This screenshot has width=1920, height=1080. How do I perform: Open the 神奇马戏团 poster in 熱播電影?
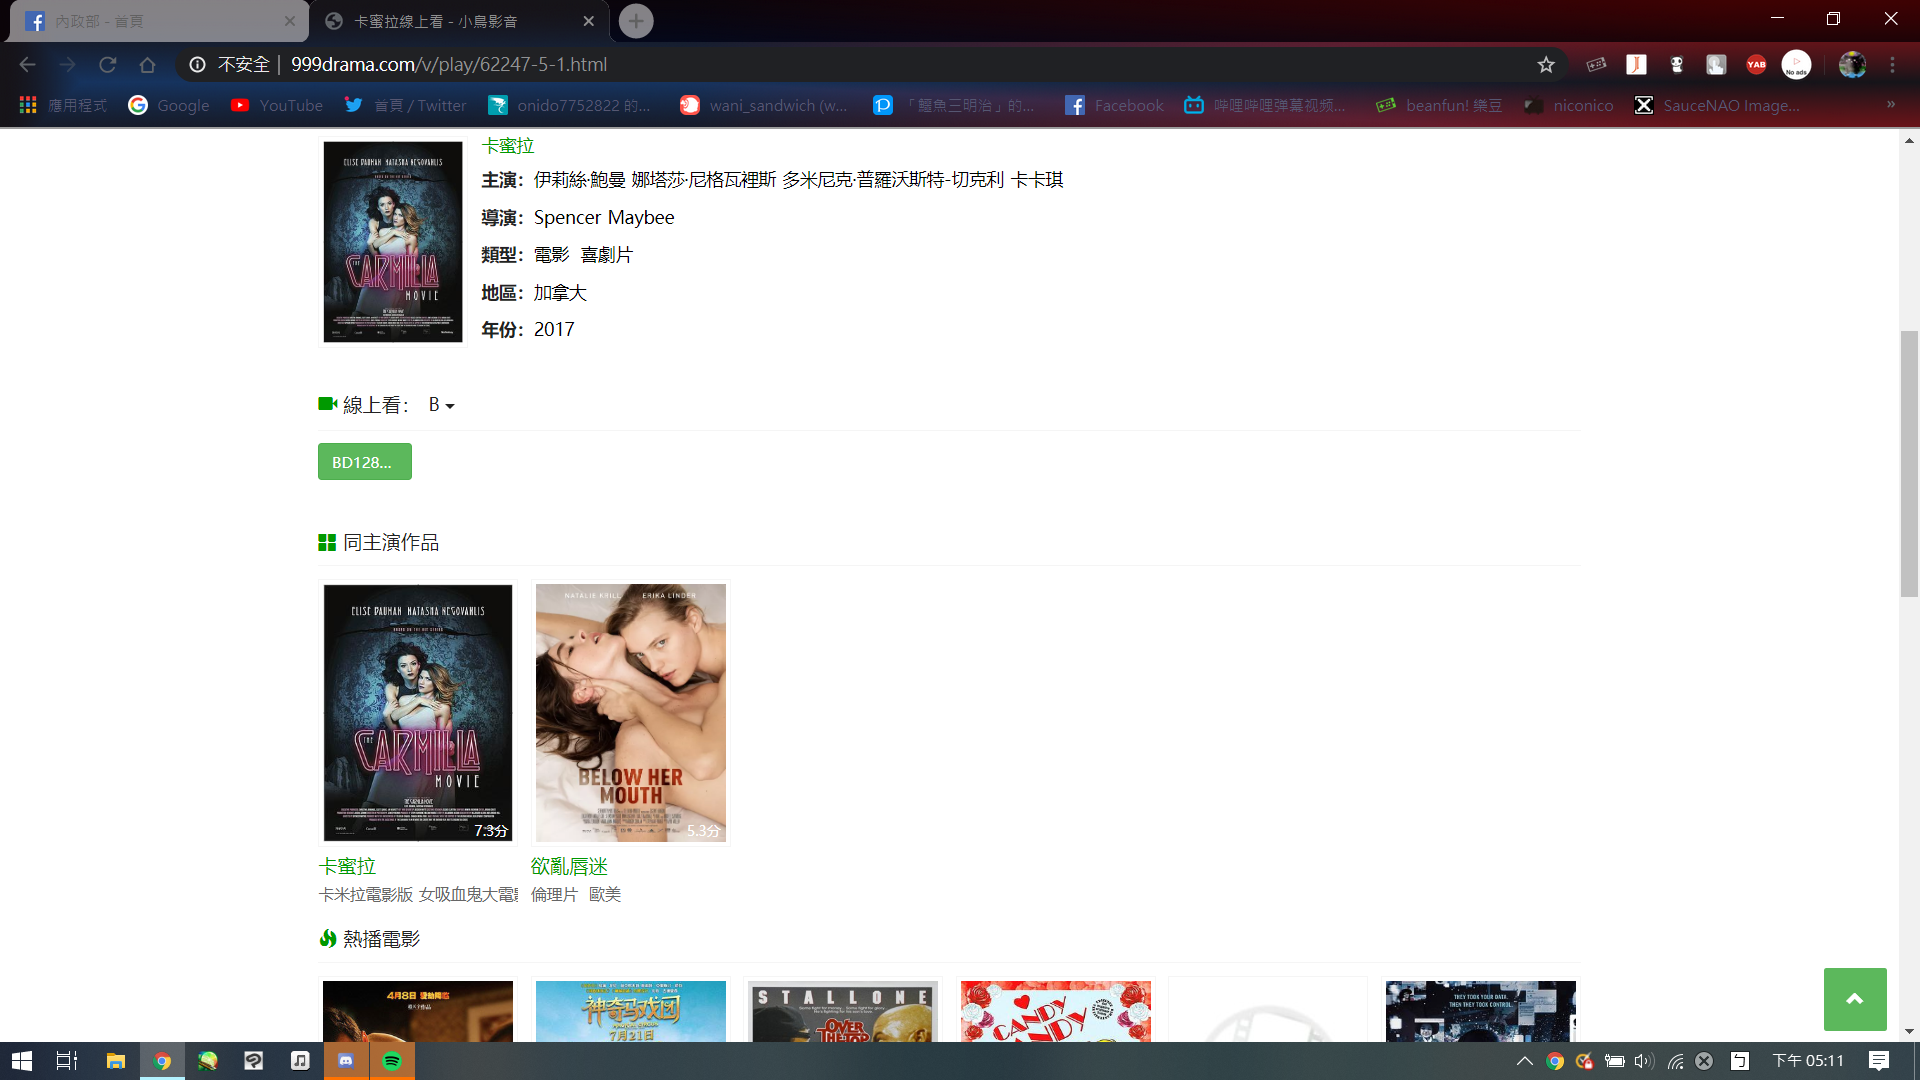pyautogui.click(x=631, y=1011)
